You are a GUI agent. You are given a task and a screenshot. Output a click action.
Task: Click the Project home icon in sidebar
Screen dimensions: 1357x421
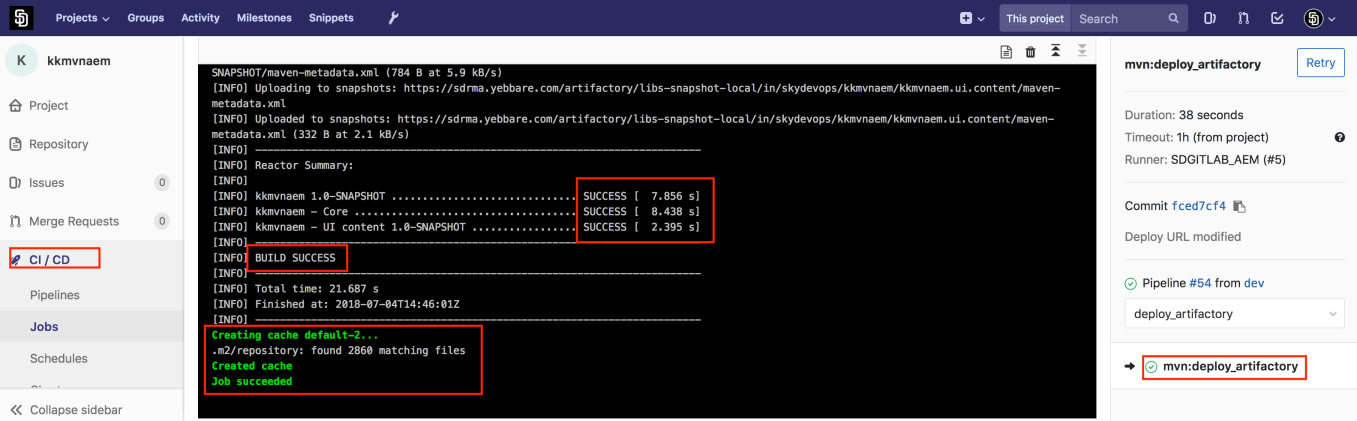15,105
